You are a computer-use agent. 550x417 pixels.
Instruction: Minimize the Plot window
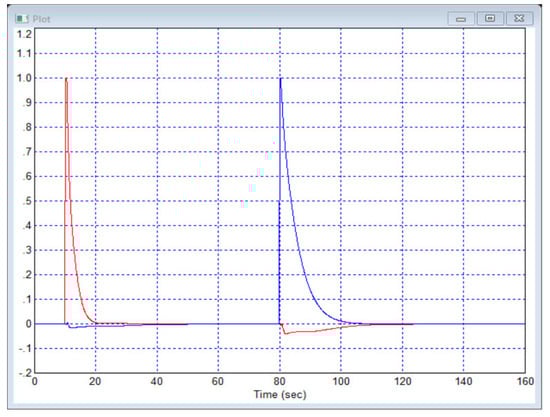(461, 18)
